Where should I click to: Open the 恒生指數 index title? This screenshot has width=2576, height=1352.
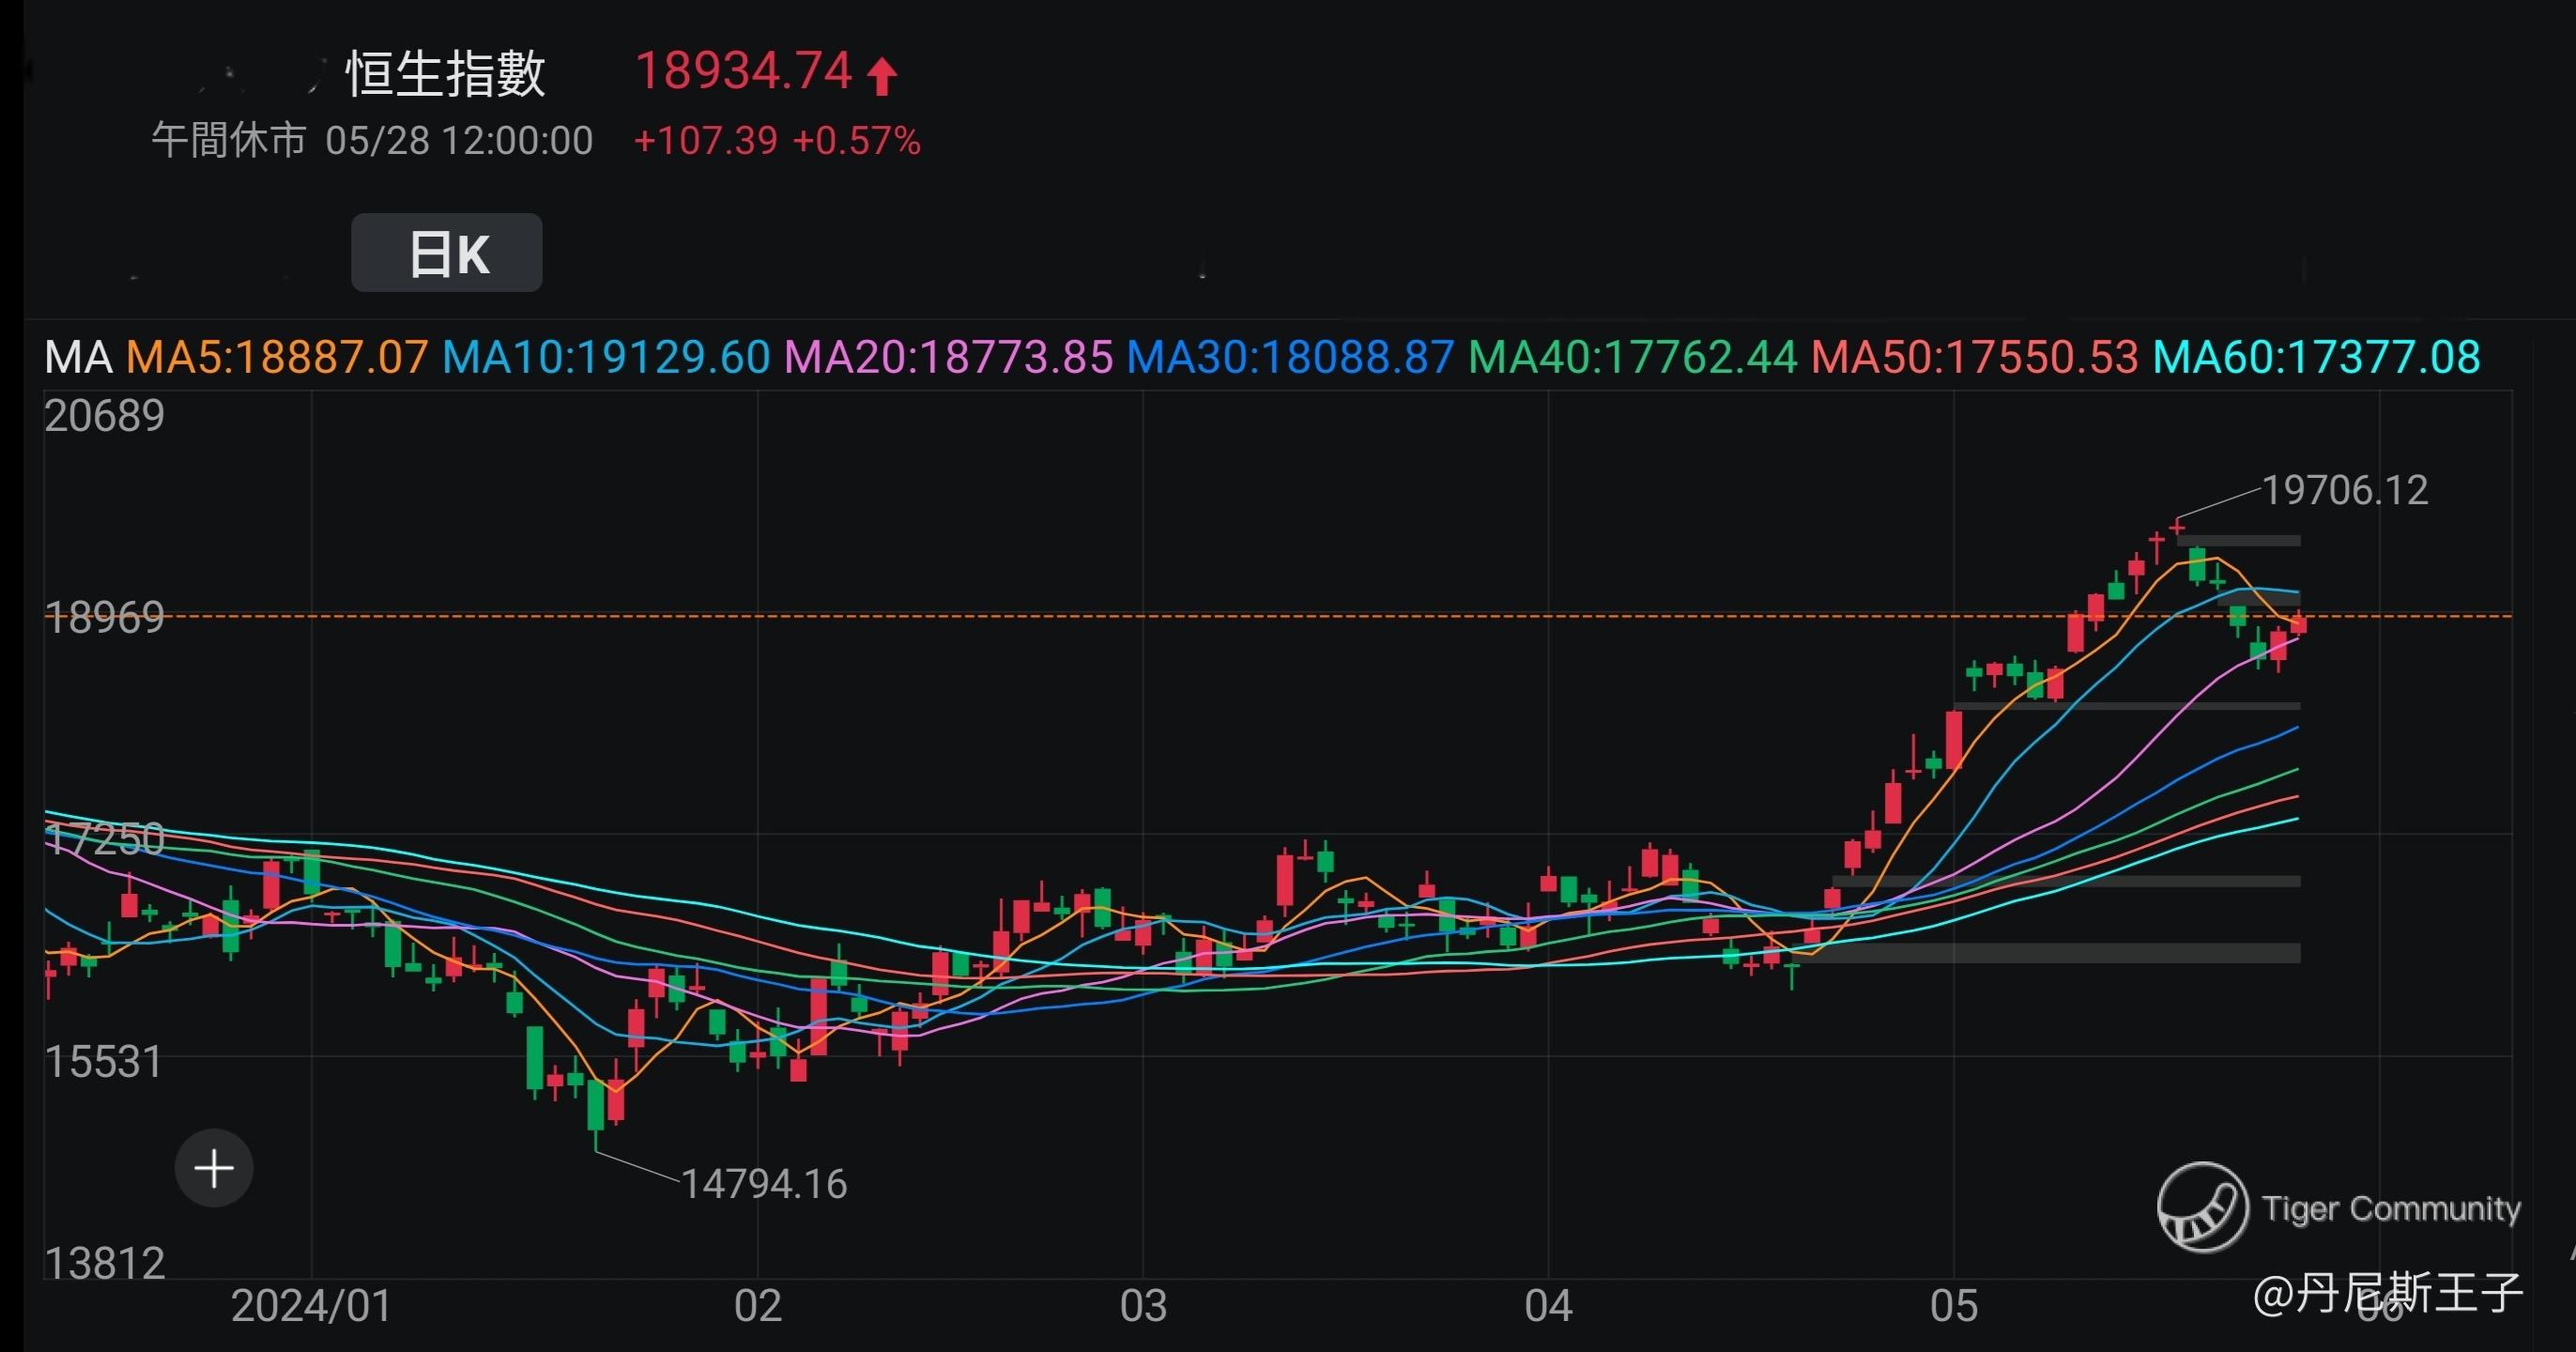(445, 74)
